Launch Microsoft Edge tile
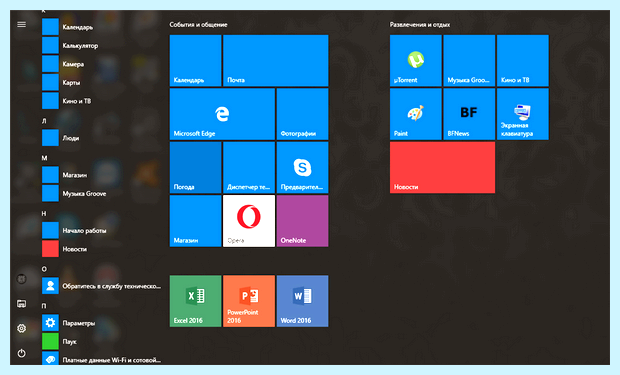Screen dimensions: 620x375 [222, 114]
